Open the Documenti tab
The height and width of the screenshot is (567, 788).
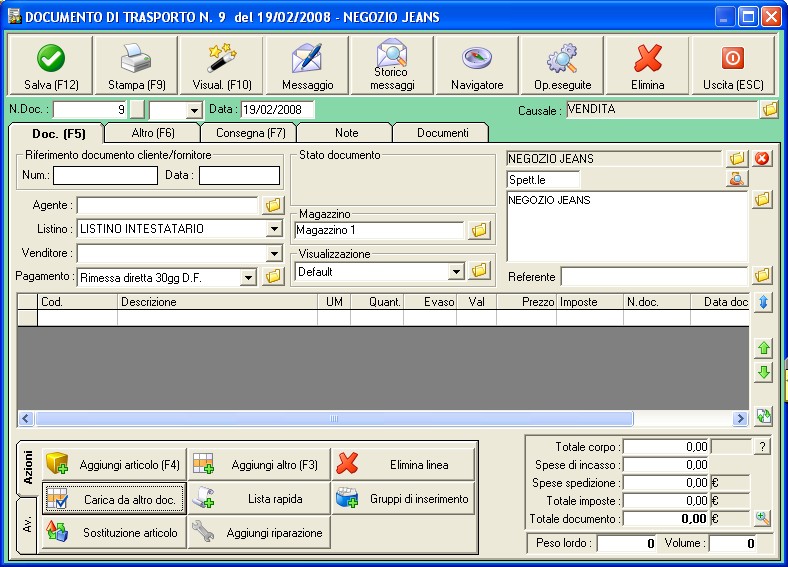click(442, 133)
